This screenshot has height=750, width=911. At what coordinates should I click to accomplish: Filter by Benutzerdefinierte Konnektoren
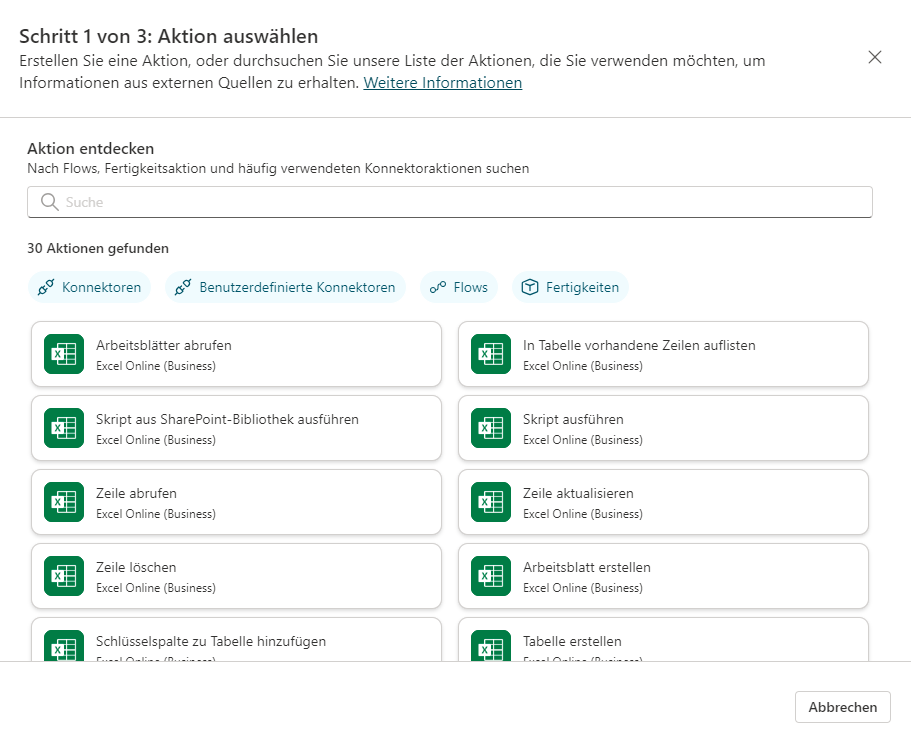pos(285,287)
